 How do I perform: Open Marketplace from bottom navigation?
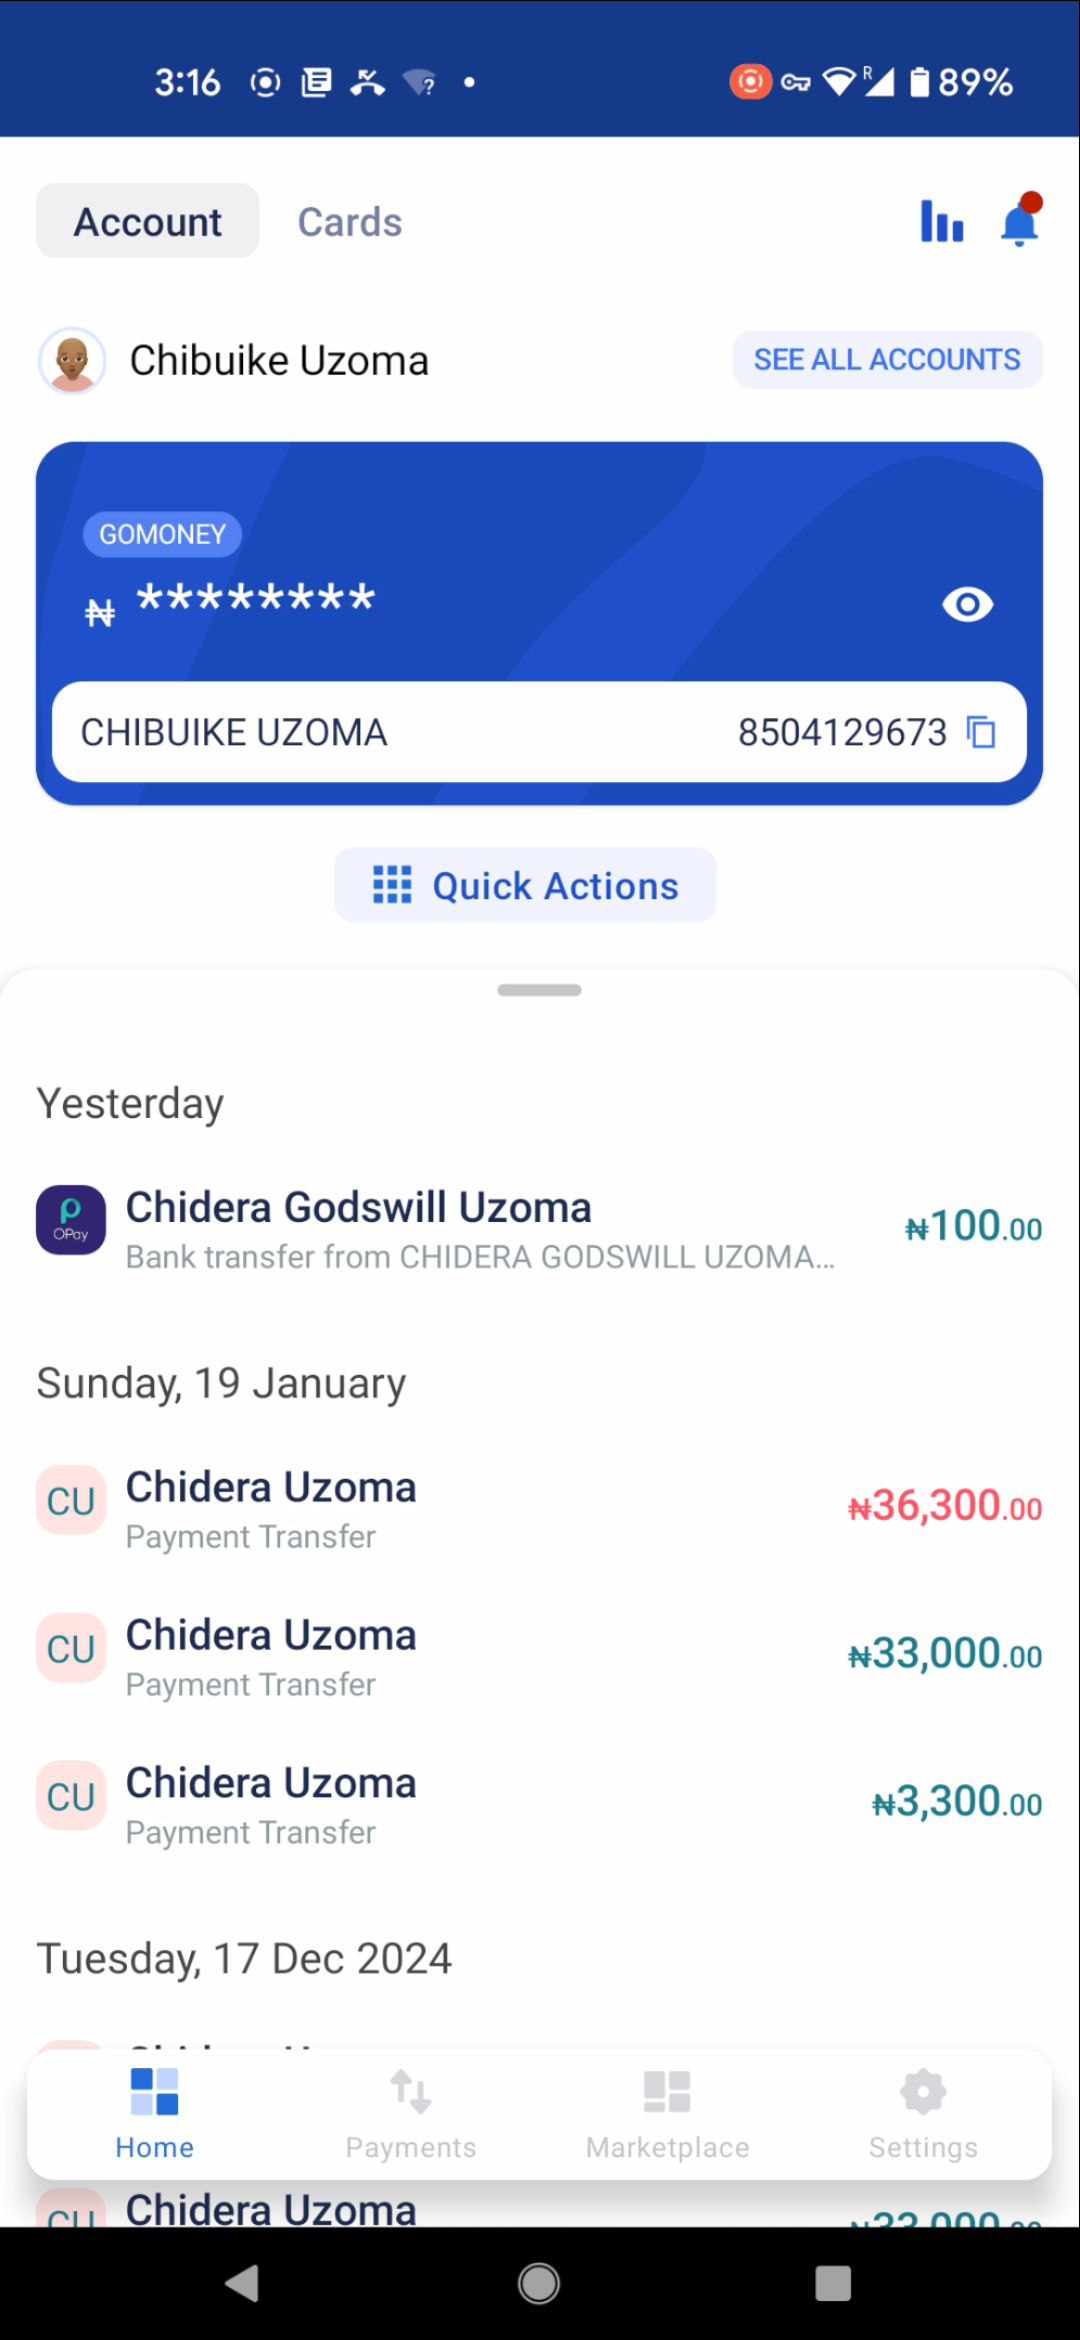(x=667, y=2112)
